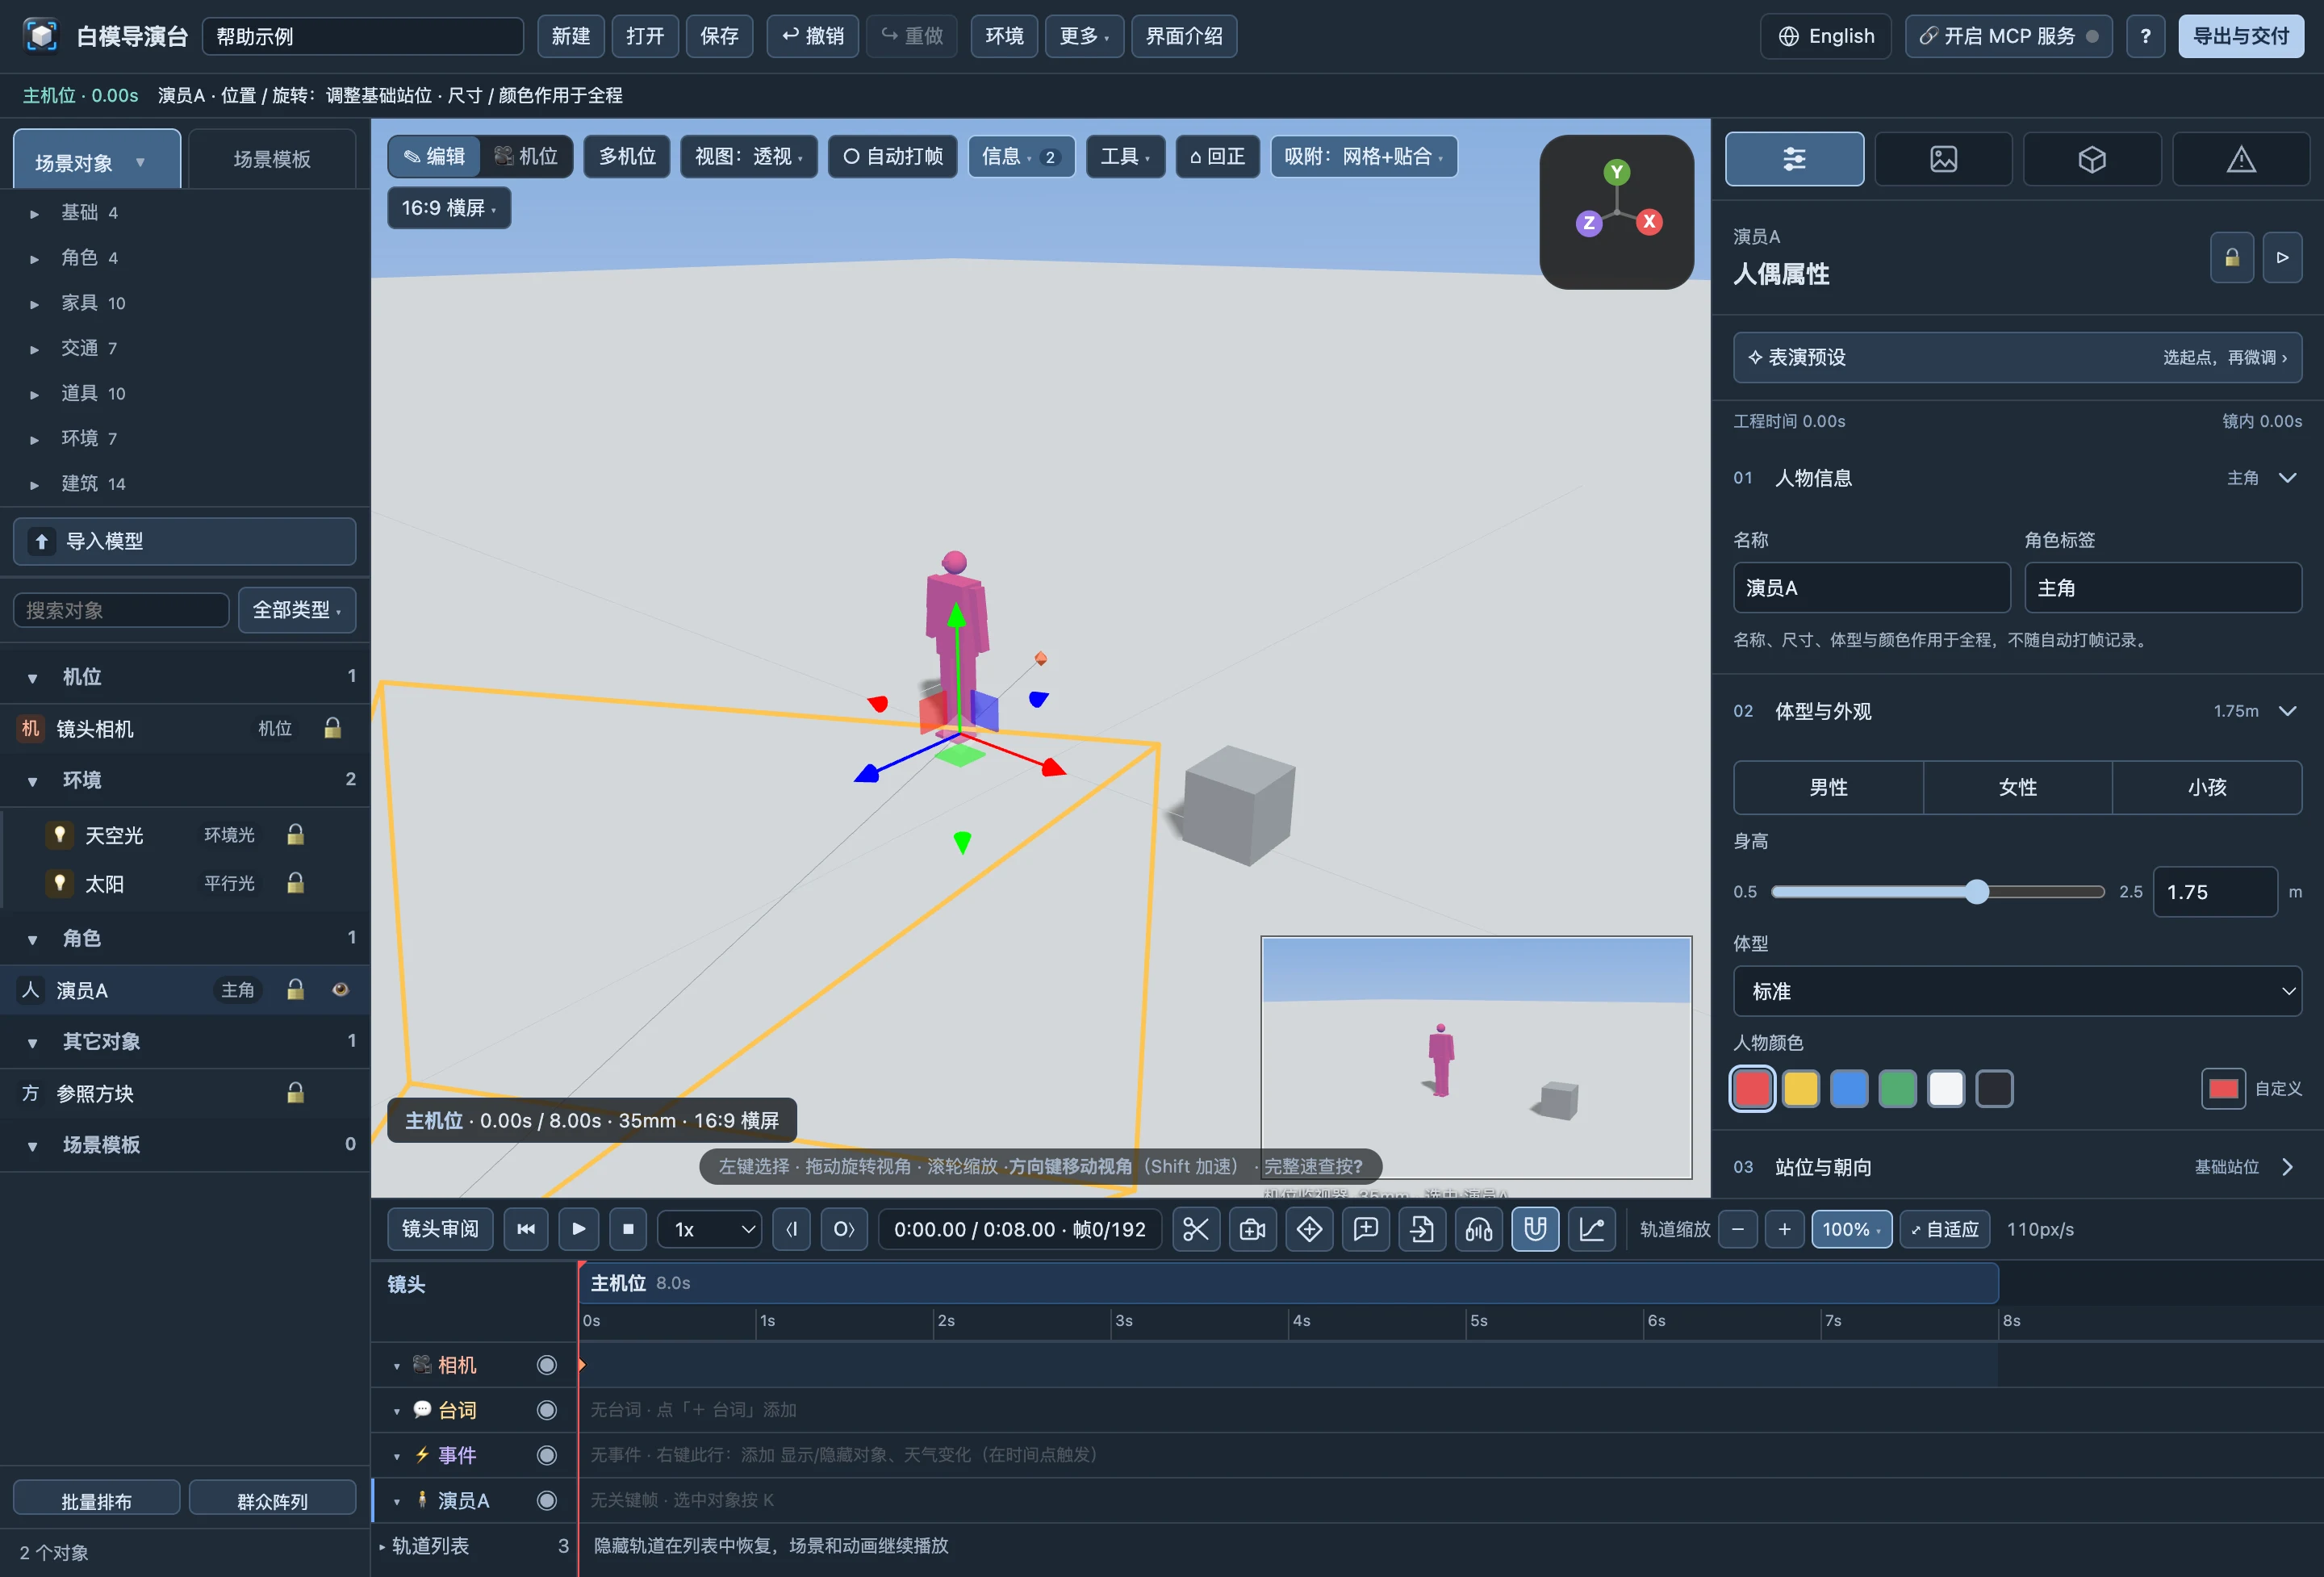
Task: Click the add camera icon in timeline toolbar
Action: click(x=1252, y=1229)
